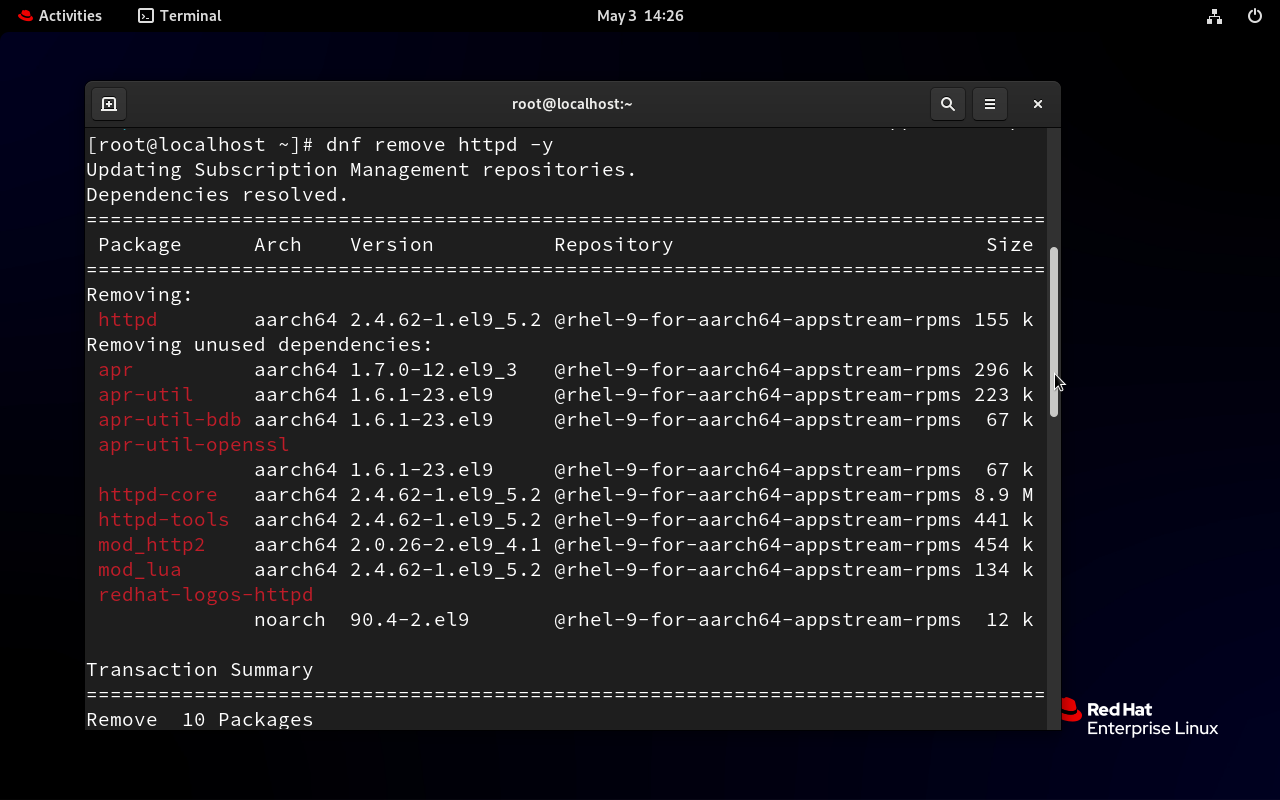This screenshot has width=1280, height=800.
Task: Click the 'root@localhost:~' window title
Action: [x=572, y=104]
